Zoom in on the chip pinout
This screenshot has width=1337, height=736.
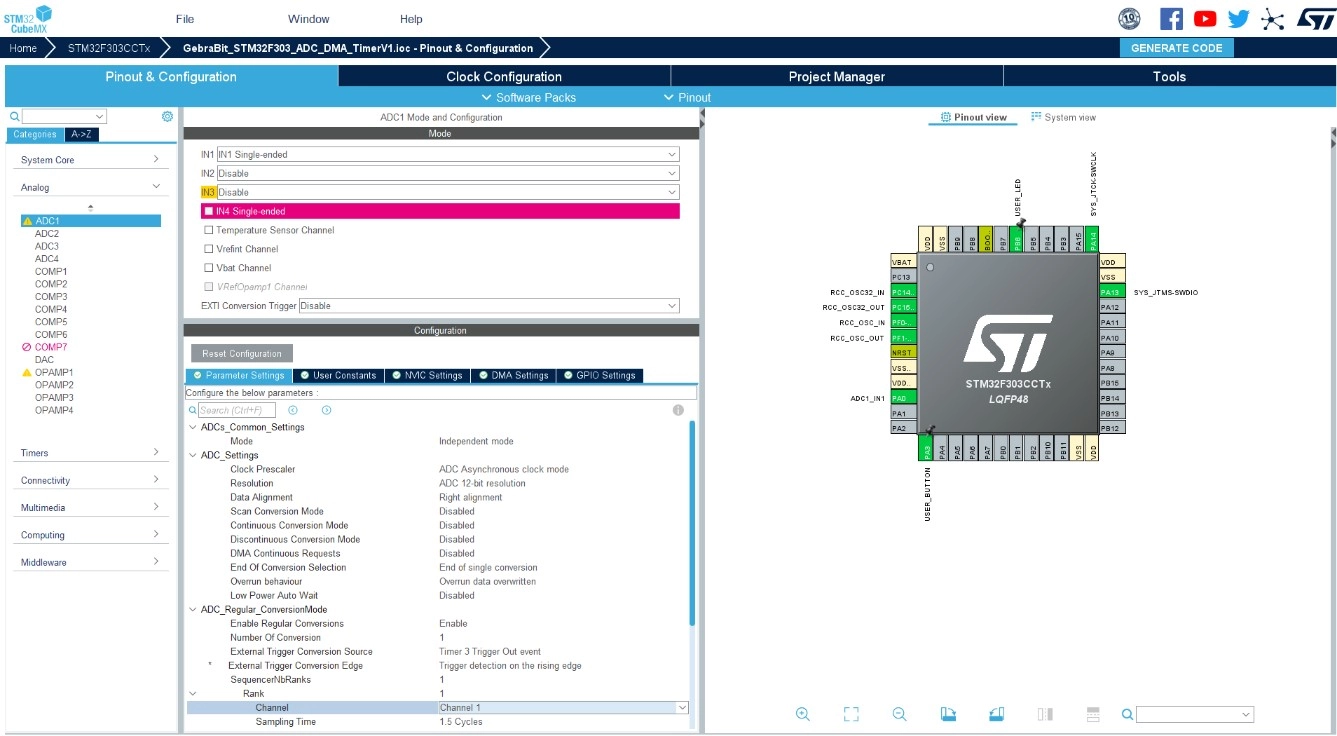802,714
